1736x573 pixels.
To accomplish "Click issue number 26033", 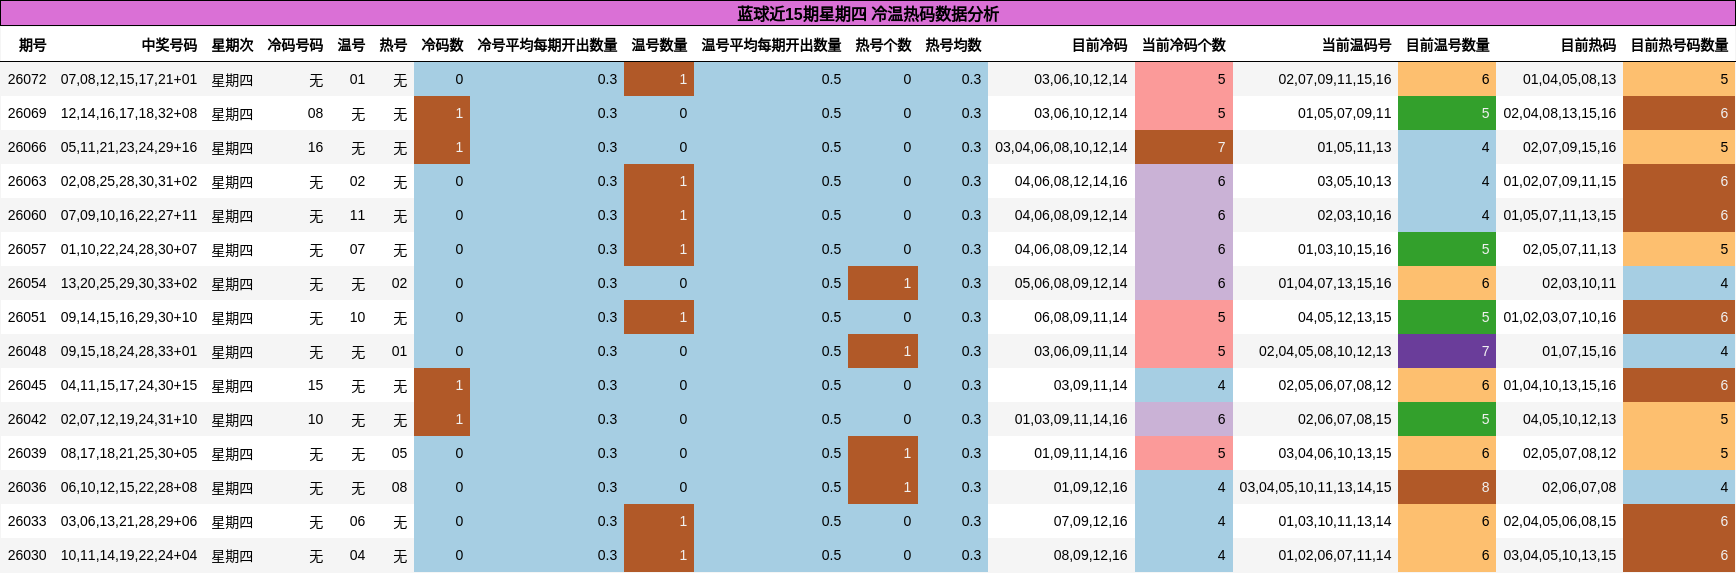I will point(27,521).
